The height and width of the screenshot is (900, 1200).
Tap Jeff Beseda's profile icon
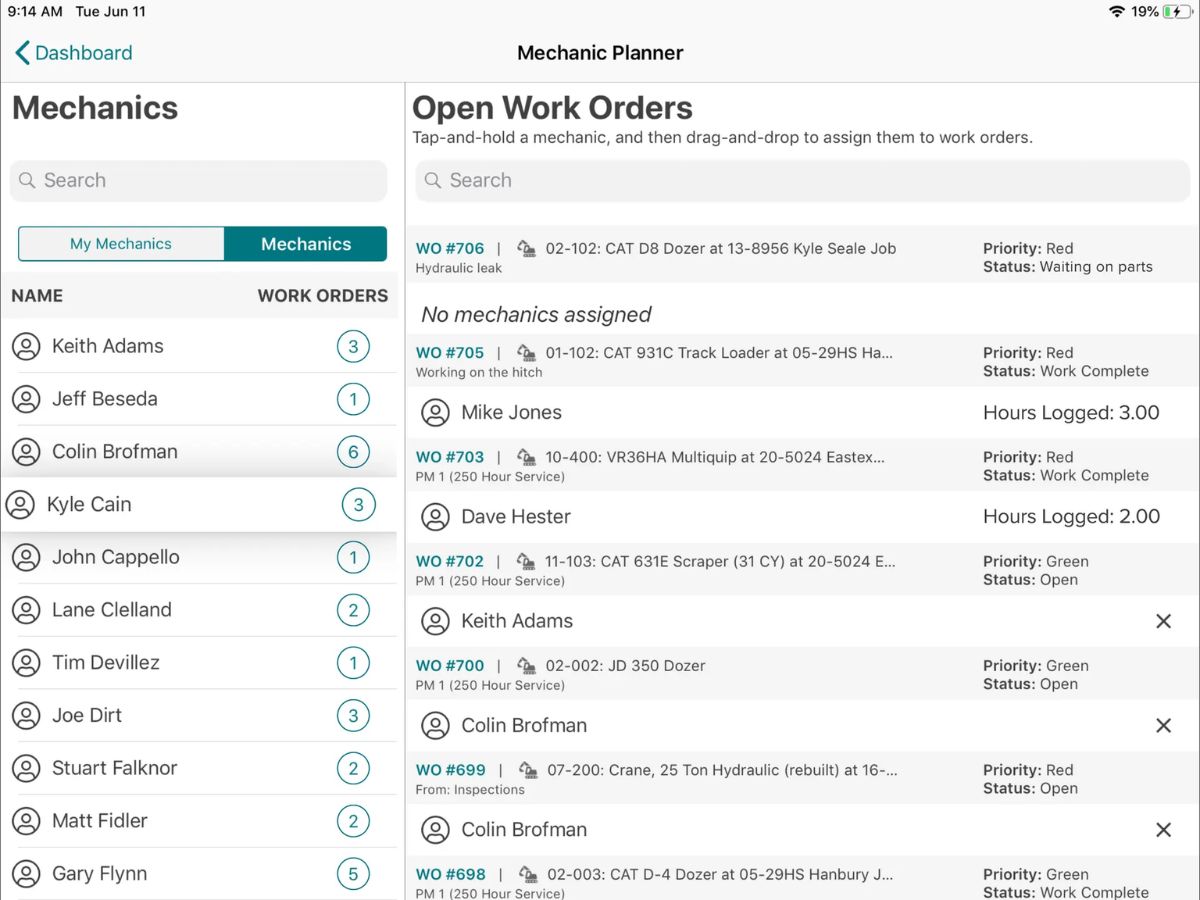pos(26,399)
